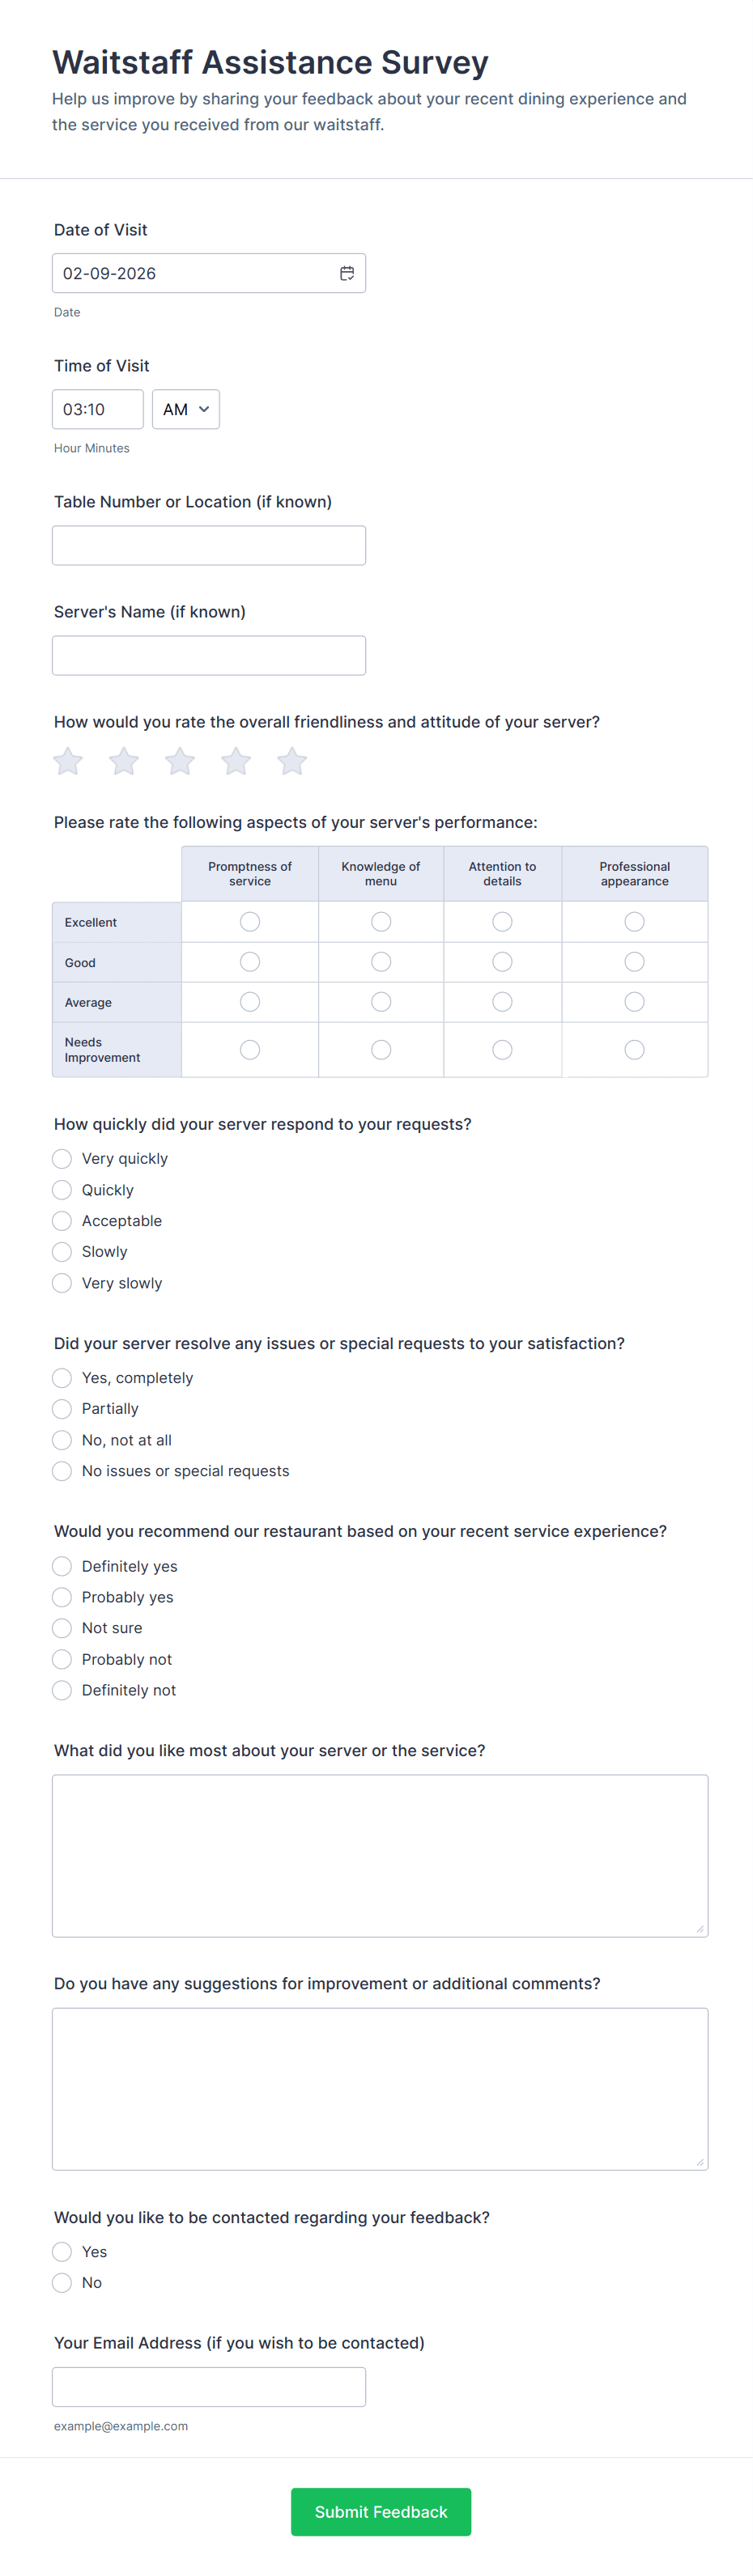Image resolution: width=753 pixels, height=2576 pixels.
Task: Give a three-star friendliness rating
Action: [180, 761]
